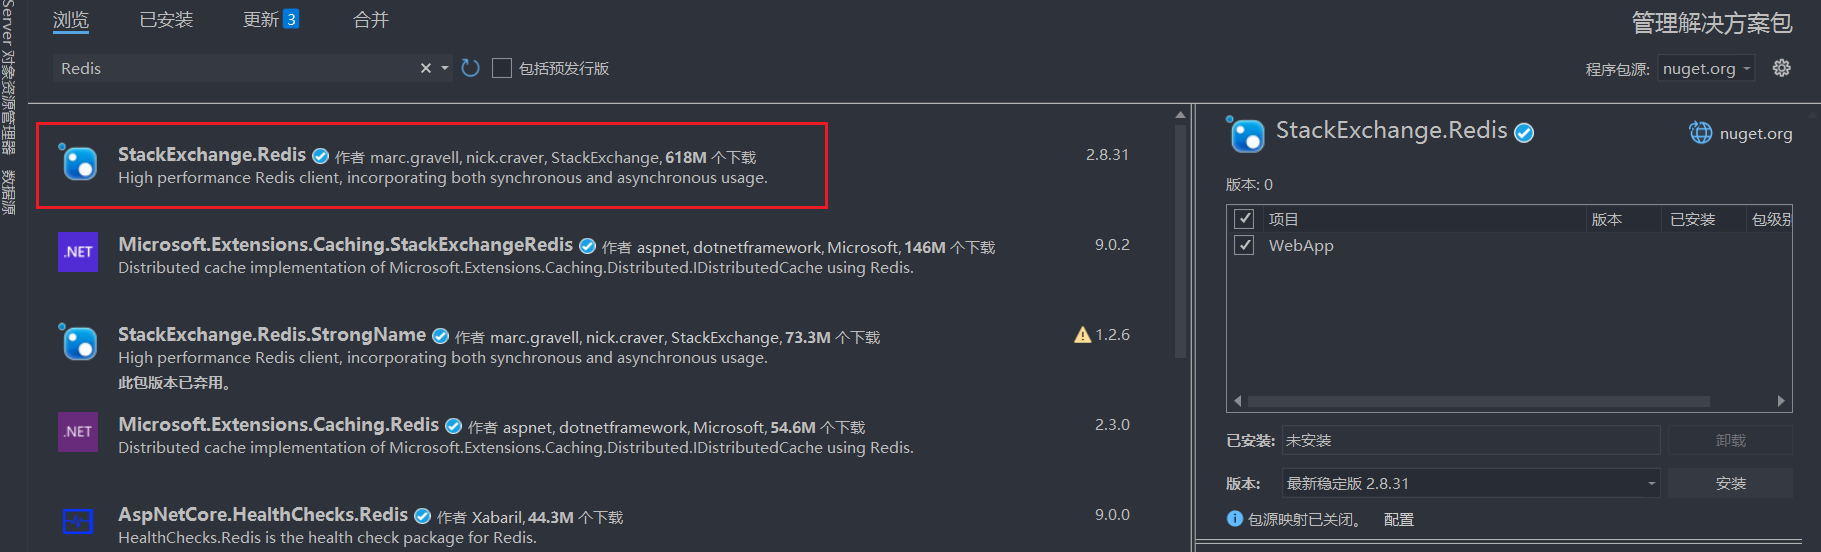Viewport: 1821px width, 552px height.
Task: Expand the version dropdown showing 2.8.31
Action: coord(1651,484)
